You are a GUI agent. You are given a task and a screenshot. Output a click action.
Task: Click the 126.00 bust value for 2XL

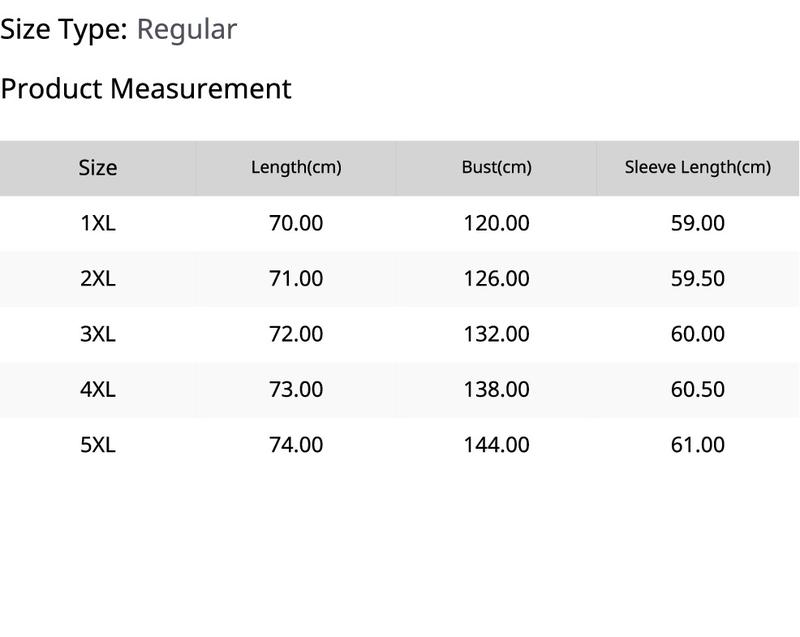click(x=496, y=278)
